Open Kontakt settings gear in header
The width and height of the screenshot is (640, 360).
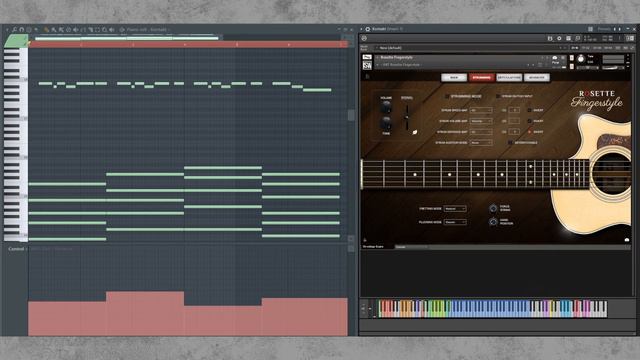pos(559,38)
